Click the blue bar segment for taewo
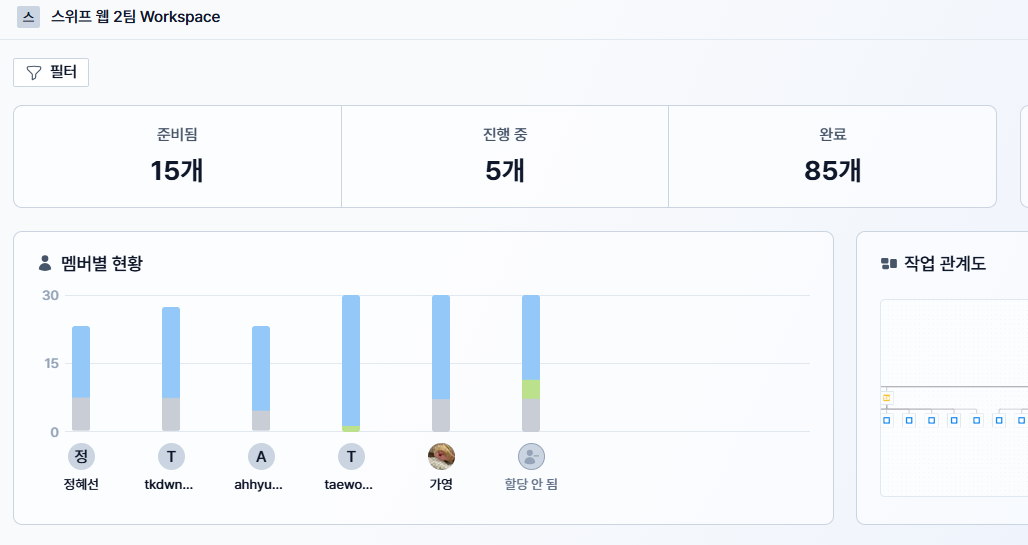The width and height of the screenshot is (1028, 545). pos(351,360)
